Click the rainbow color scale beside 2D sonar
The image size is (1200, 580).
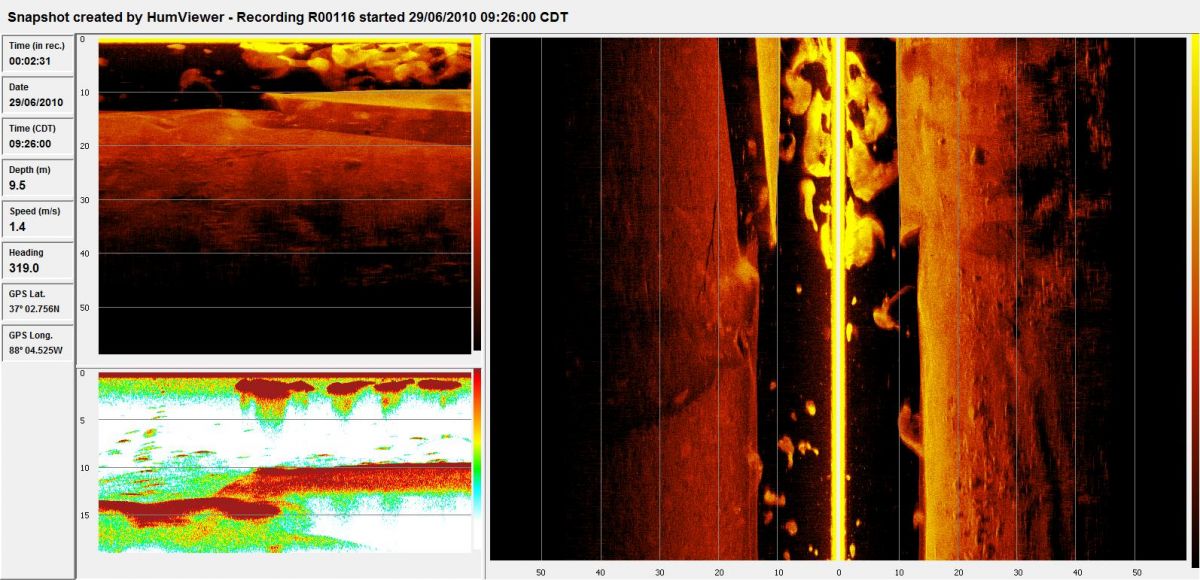[x=477, y=460]
